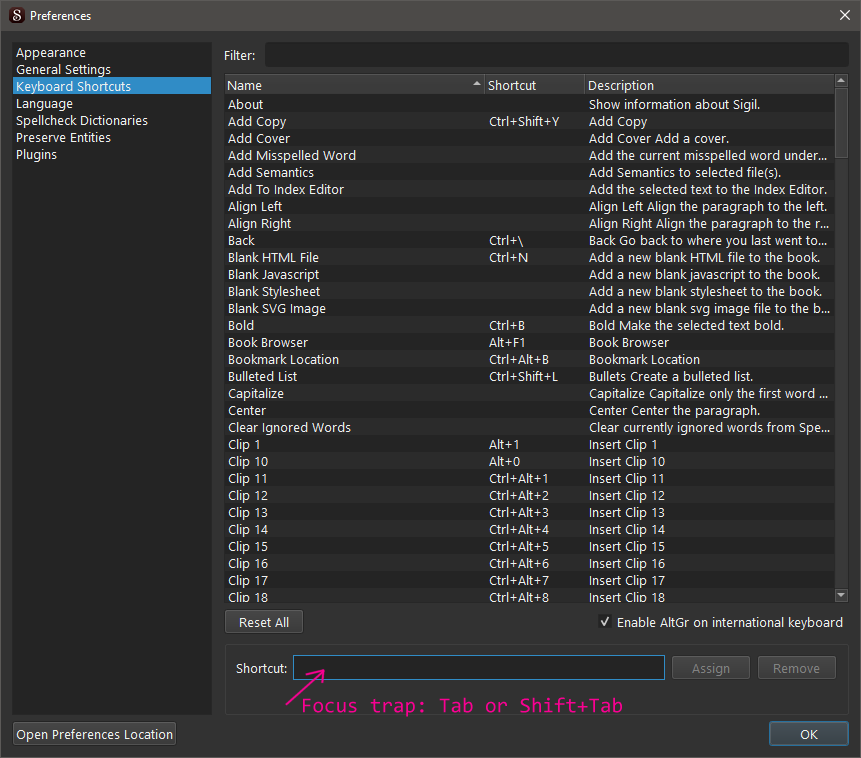The image size is (861, 758).
Task: Open the General Settings page
Action: tap(112, 70)
